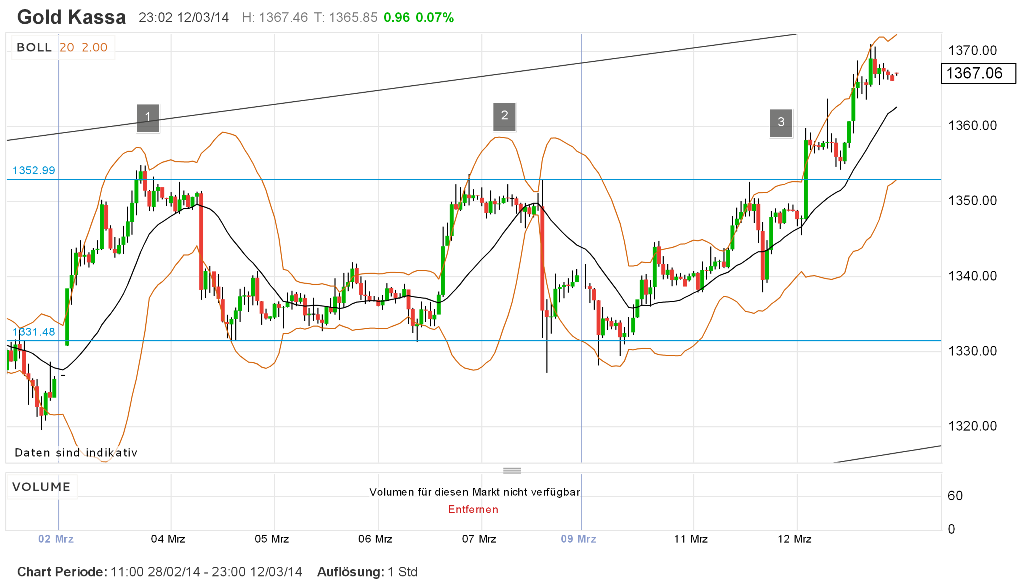Viewport: 1024px width, 585px height.
Task: Select the BOLL indicator label
Action: tap(35, 46)
